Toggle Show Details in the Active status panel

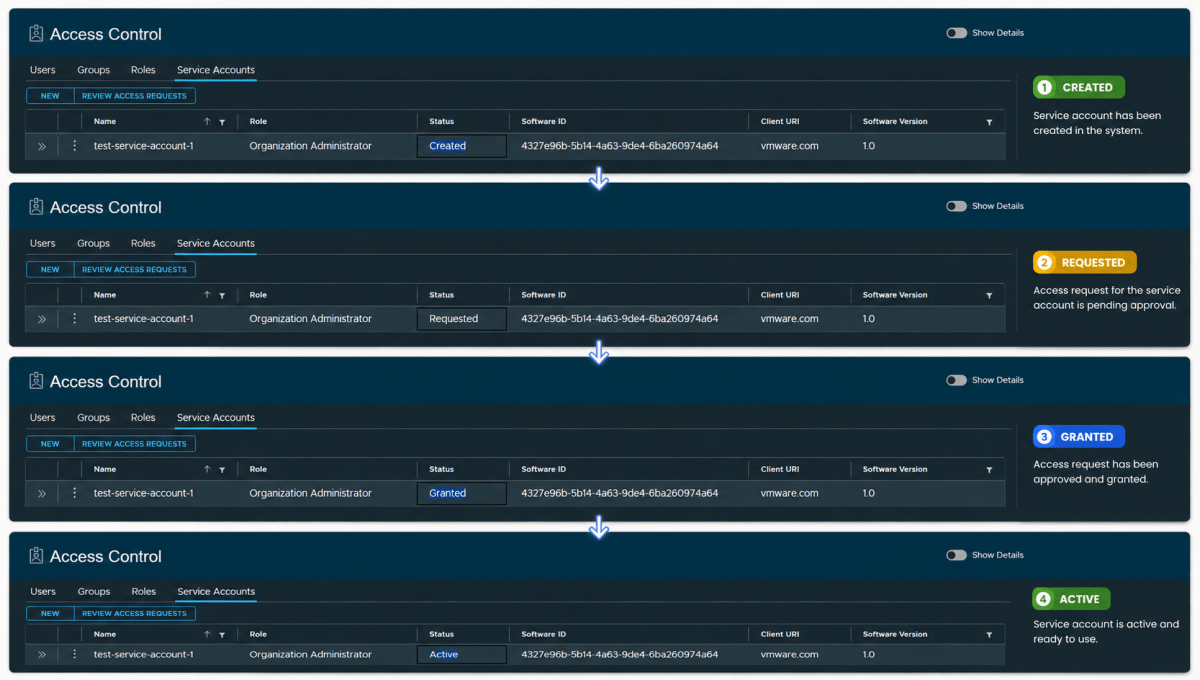(x=957, y=555)
